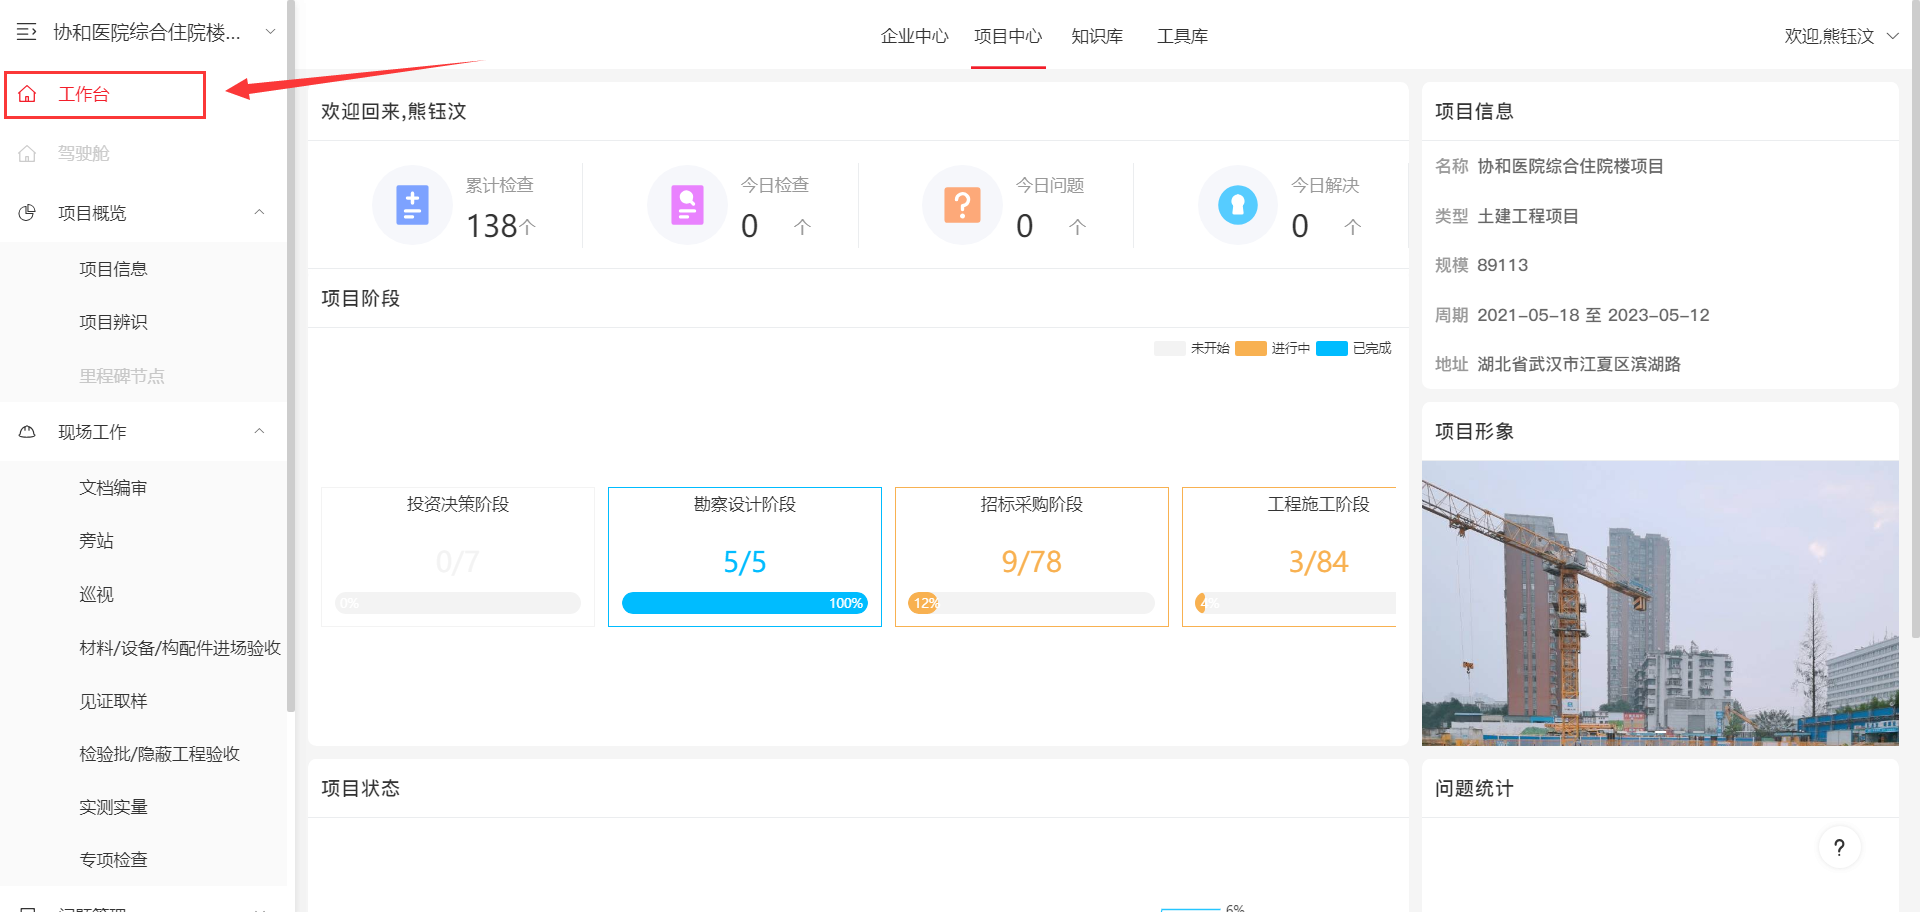Toggle the sidebar collapse hamburger icon

tap(27, 32)
